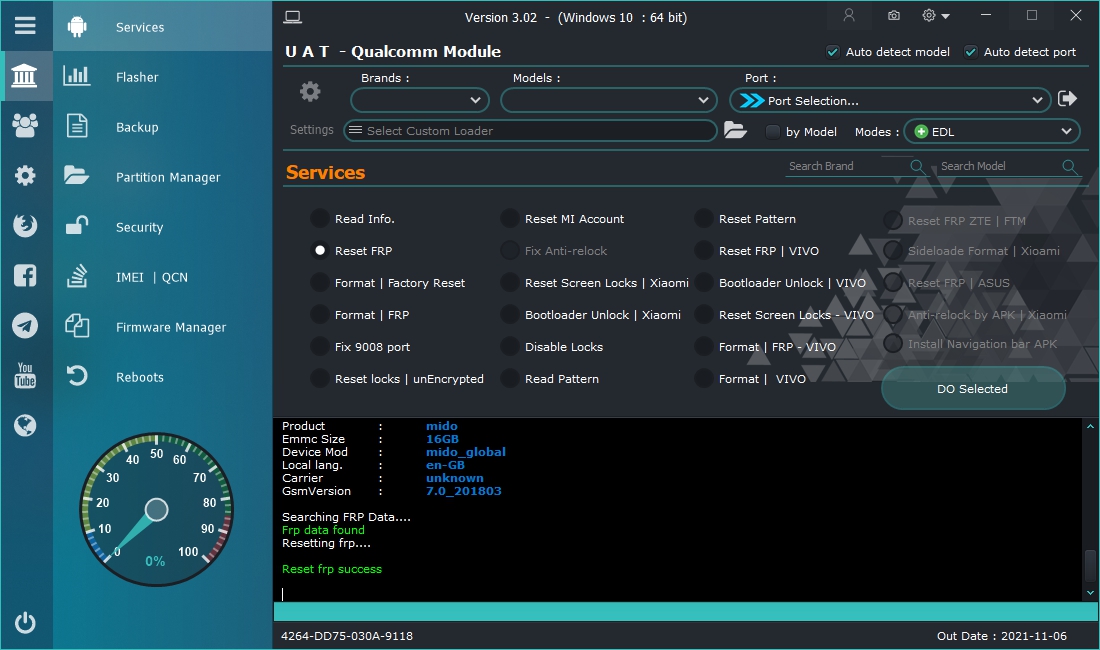1100x650 pixels.
Task: Click the Security padlock icon
Action: (x=76, y=225)
